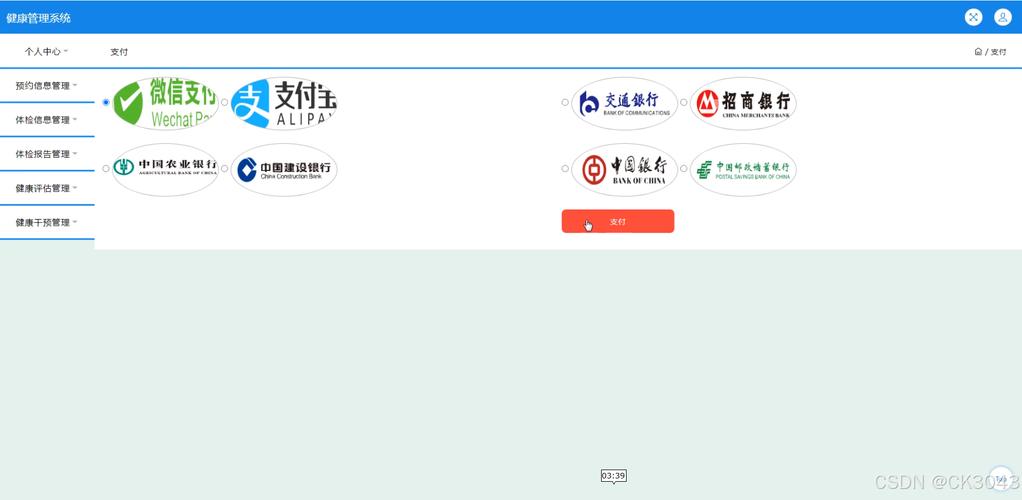Select the 中国银行 radio button
Viewport: 1022px width, 500px height.
[x=565, y=169]
